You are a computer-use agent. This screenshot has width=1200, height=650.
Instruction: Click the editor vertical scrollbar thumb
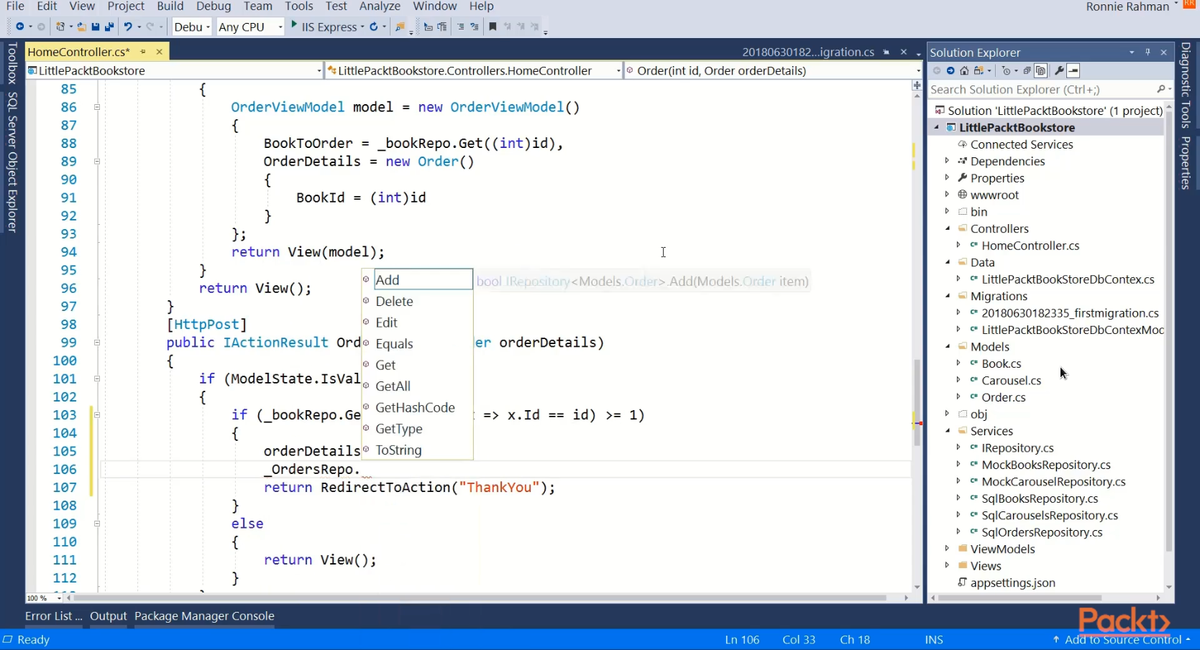[916, 400]
